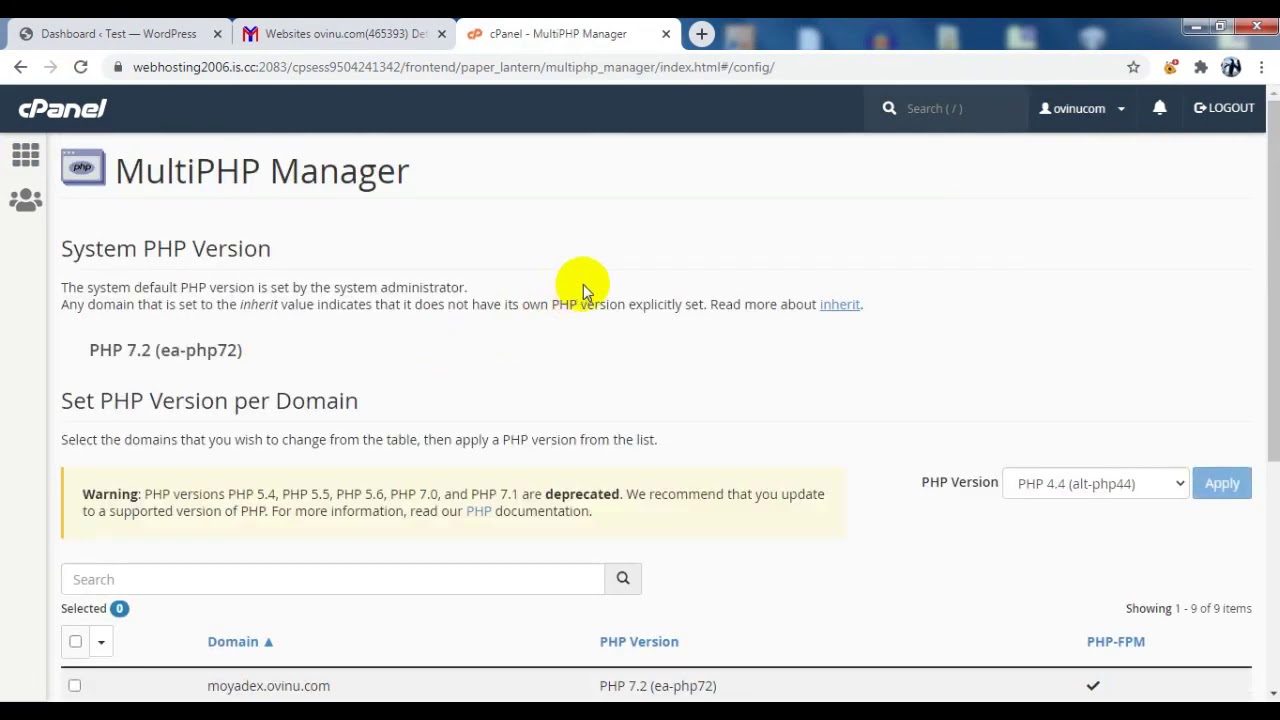Image resolution: width=1280 pixels, height=720 pixels.
Task: Click moyadex.ovinu.com domain text
Action: click(268, 686)
